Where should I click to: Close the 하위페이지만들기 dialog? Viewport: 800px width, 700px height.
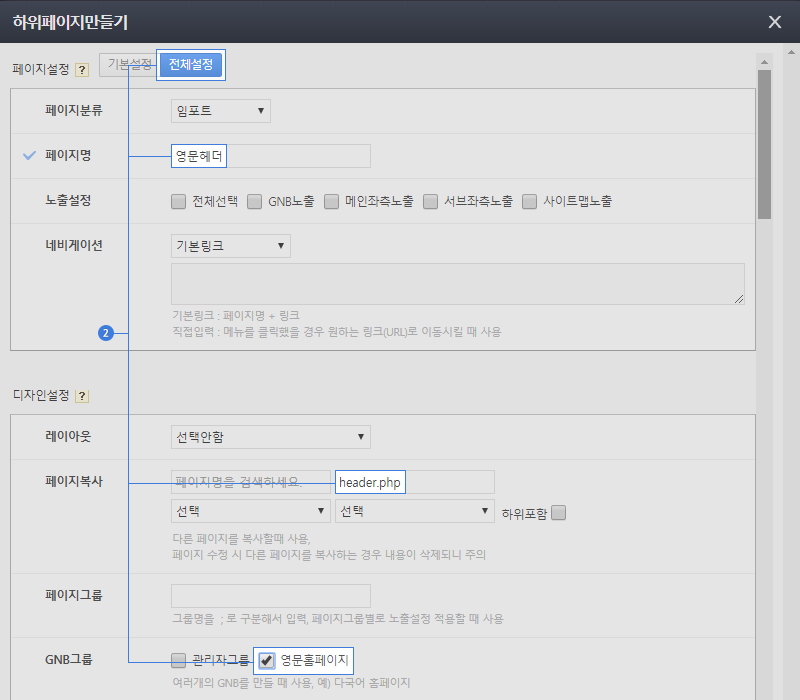click(x=774, y=21)
